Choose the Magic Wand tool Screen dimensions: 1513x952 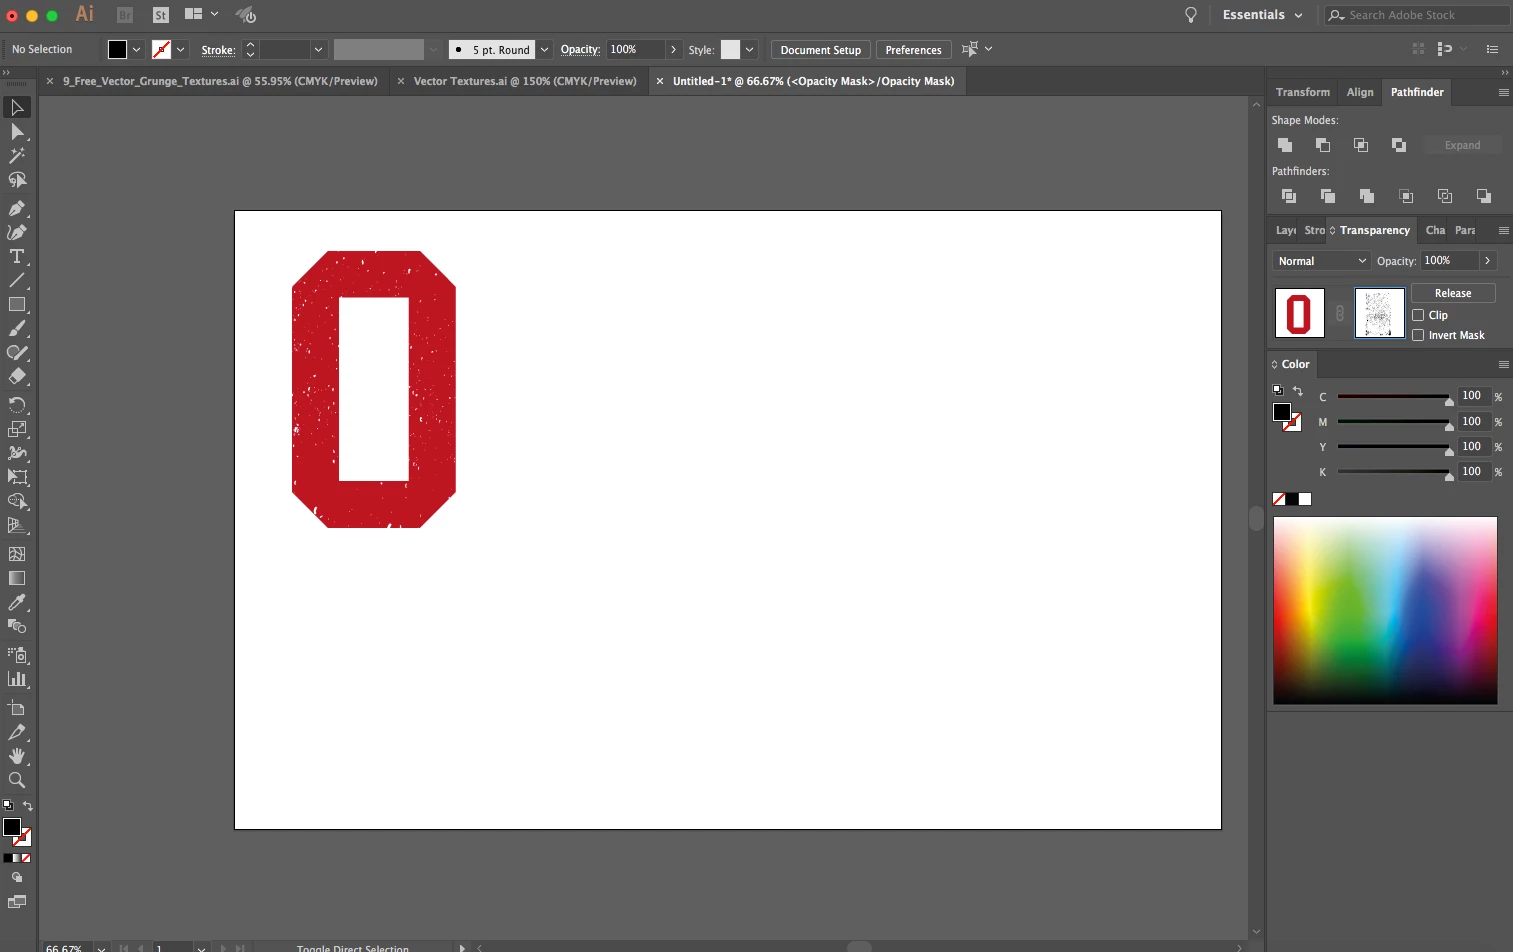17,156
